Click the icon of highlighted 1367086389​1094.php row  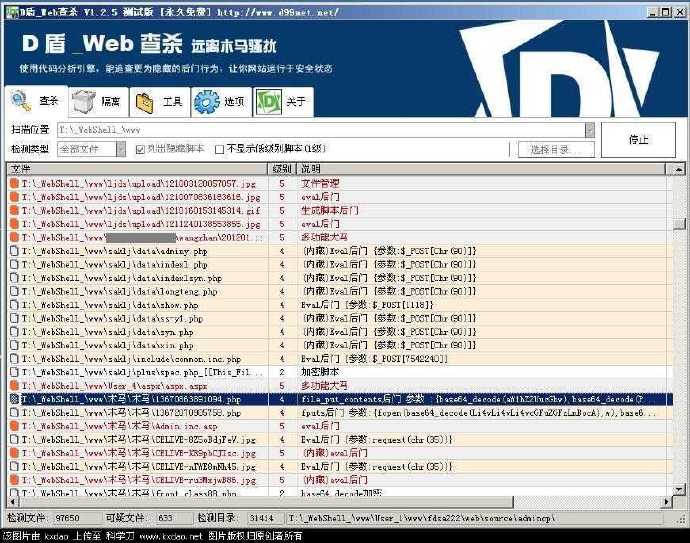14,399
